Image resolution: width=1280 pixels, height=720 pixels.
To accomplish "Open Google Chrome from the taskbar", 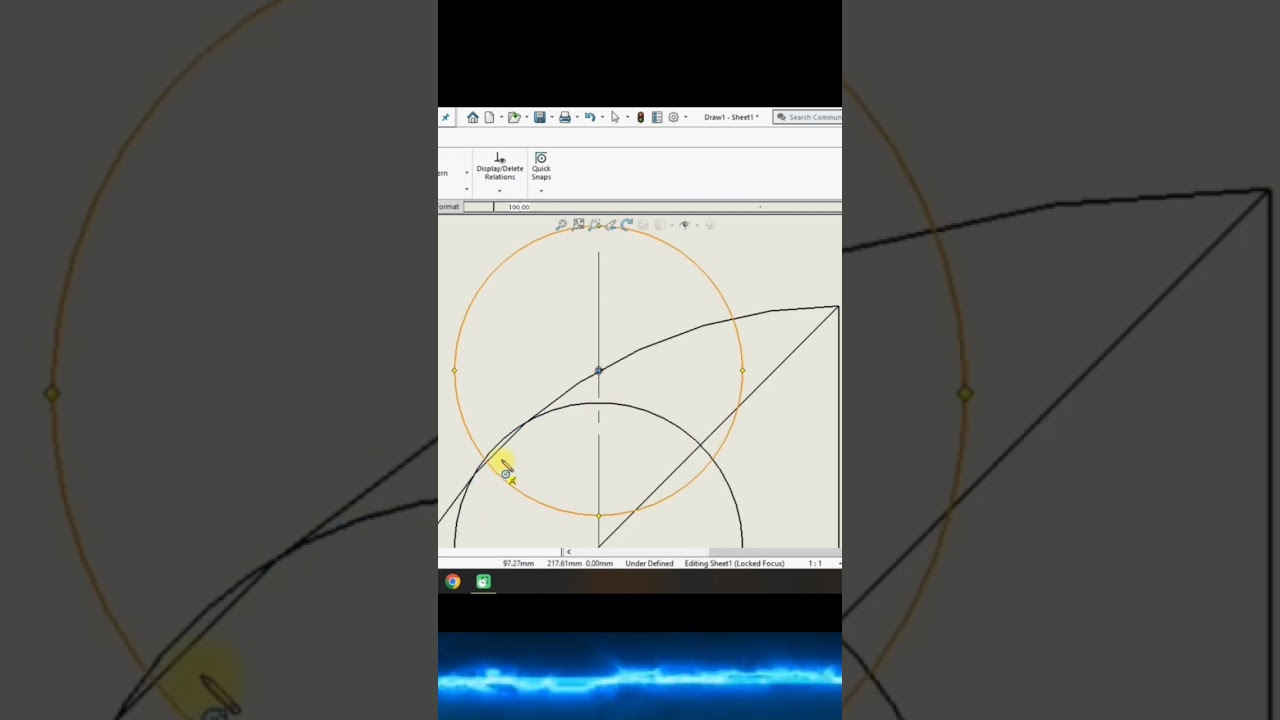I will coord(453,581).
